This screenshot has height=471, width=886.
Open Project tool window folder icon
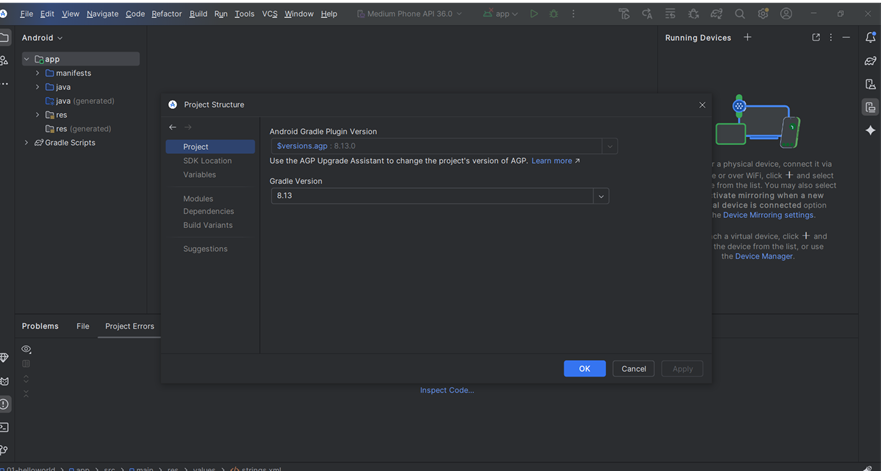click(4, 38)
